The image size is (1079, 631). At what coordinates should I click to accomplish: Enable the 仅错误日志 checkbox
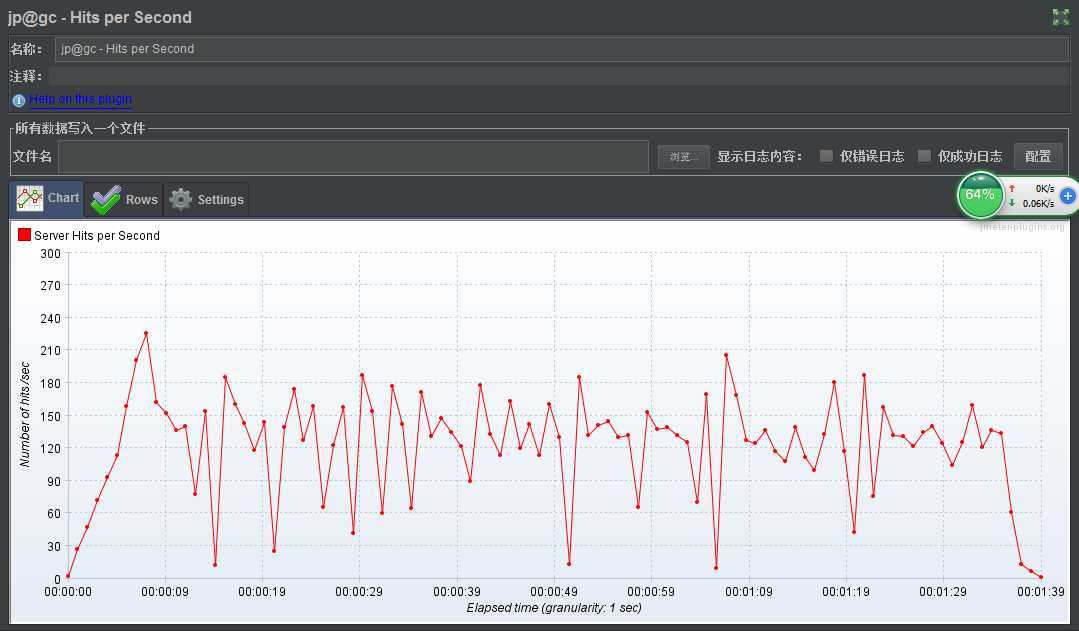[x=826, y=156]
